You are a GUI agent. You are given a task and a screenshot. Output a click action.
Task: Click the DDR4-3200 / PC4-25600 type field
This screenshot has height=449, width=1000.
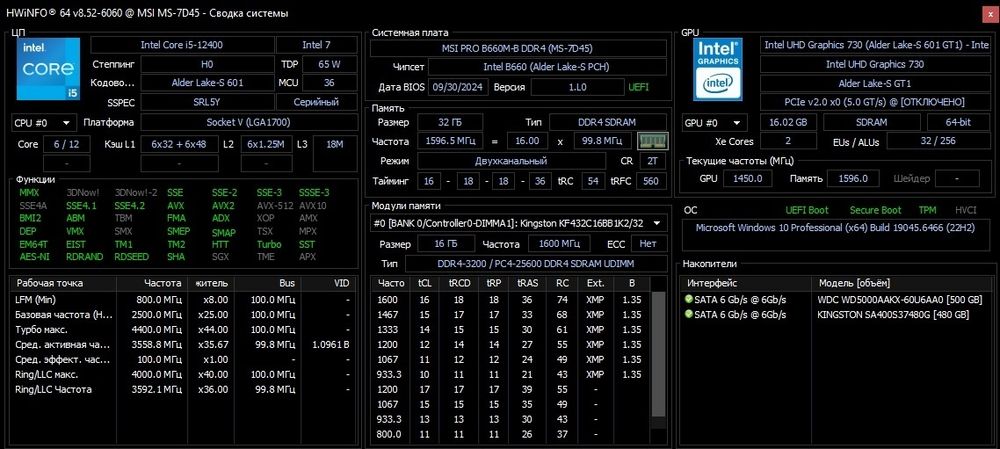(x=536, y=263)
